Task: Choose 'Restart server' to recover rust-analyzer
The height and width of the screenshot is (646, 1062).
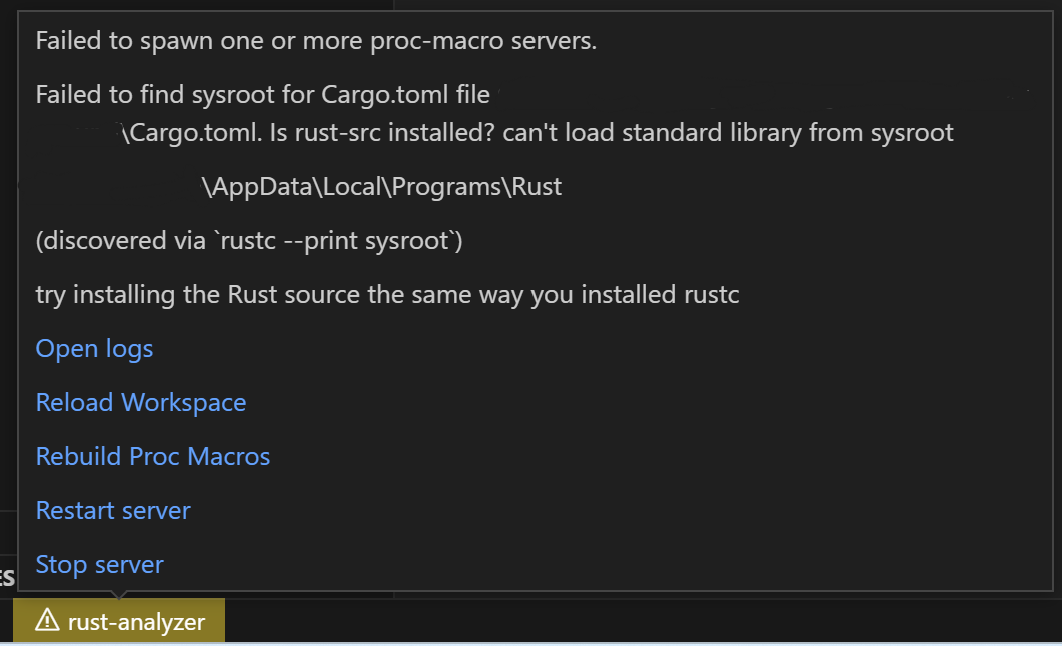Action: point(112,510)
